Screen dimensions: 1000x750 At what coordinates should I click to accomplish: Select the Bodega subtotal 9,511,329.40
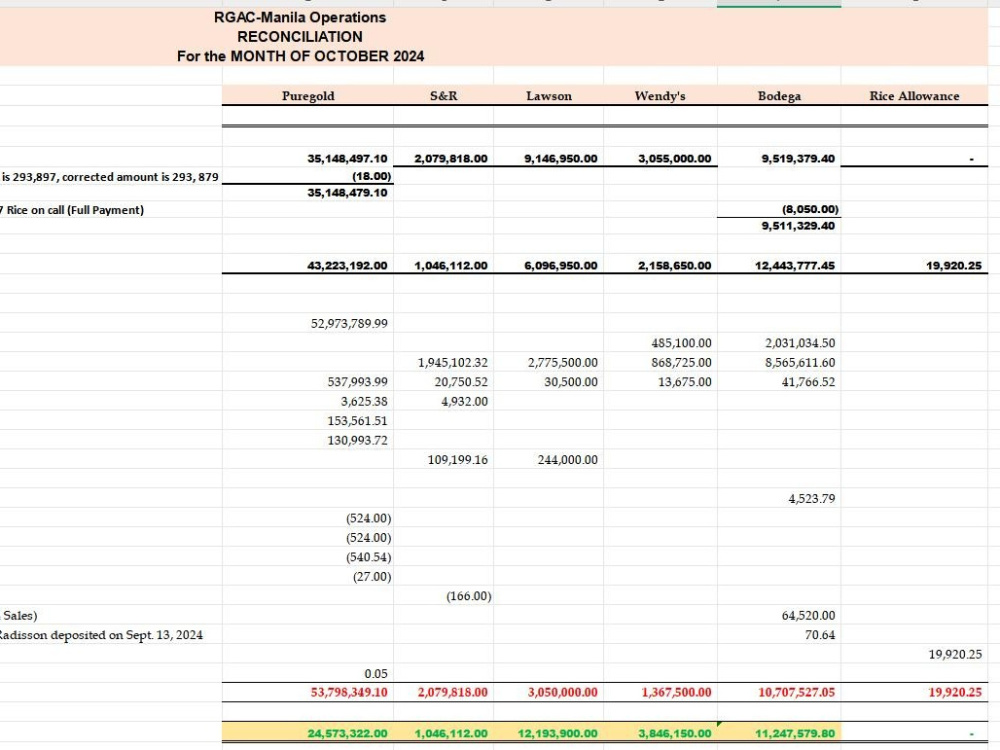[798, 226]
